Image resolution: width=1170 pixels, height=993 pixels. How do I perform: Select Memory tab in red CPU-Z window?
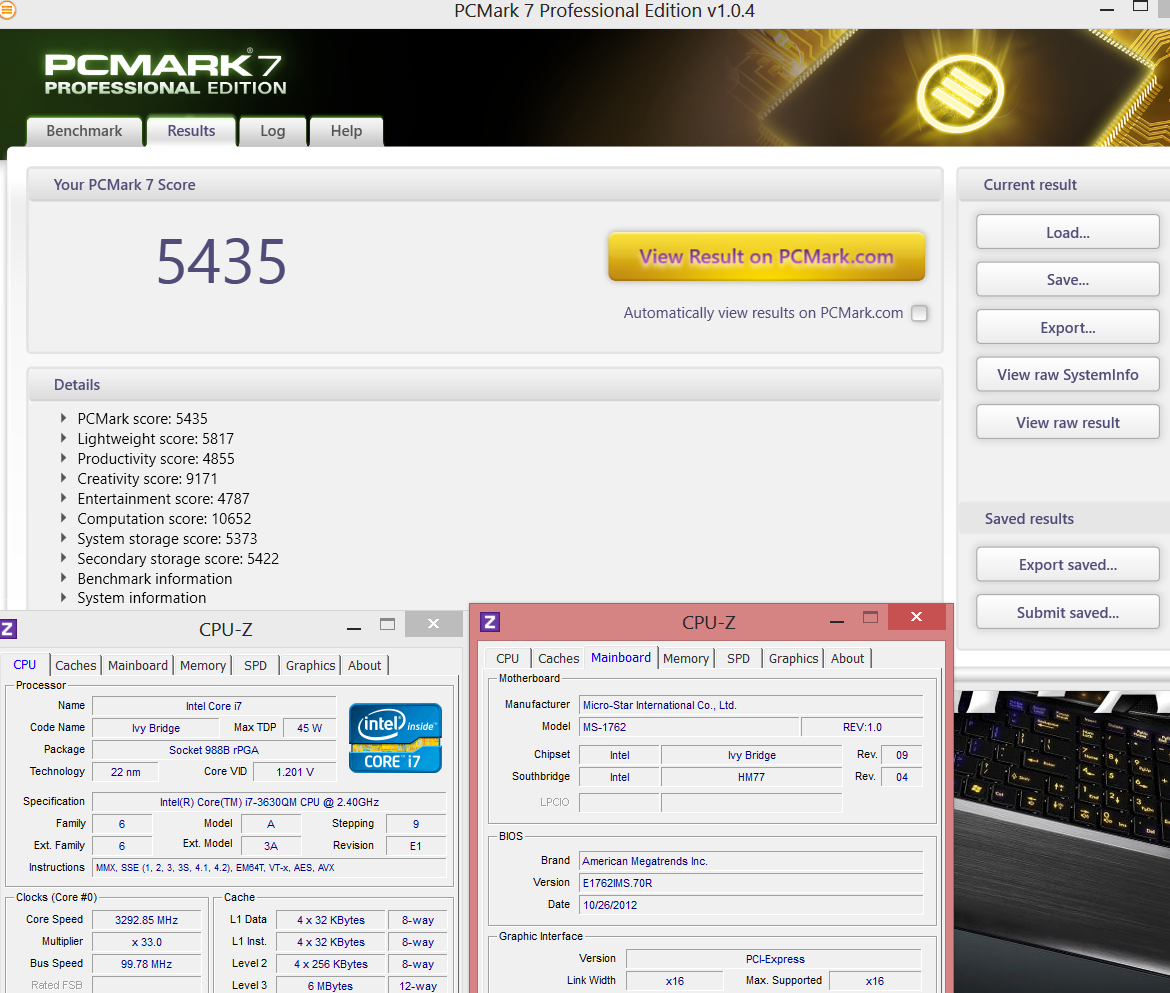[686, 659]
